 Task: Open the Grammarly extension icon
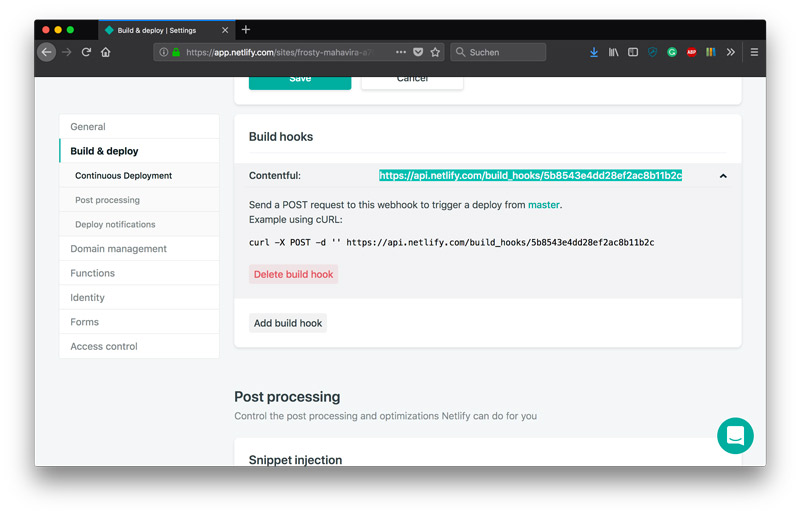coord(672,52)
